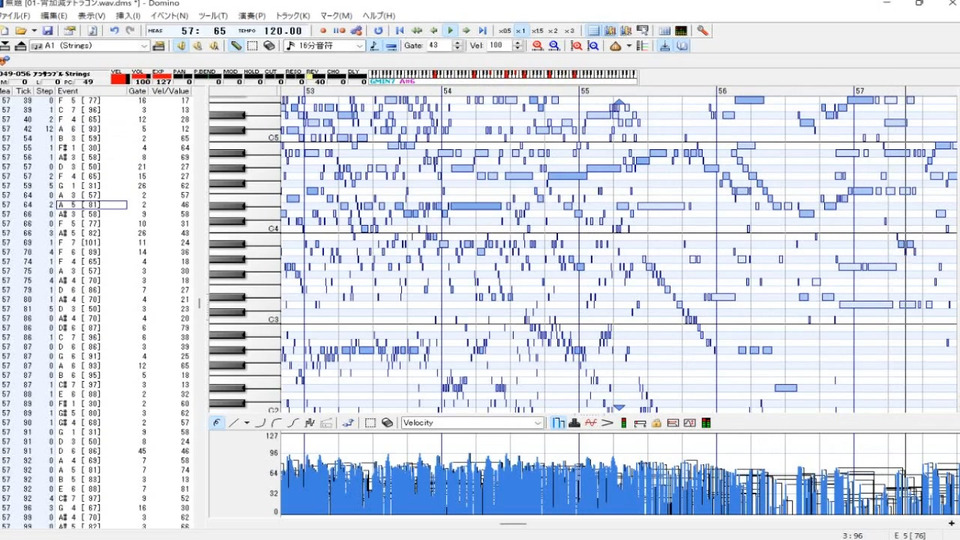Toggle the loop/repeat playback button

click(x=378, y=31)
